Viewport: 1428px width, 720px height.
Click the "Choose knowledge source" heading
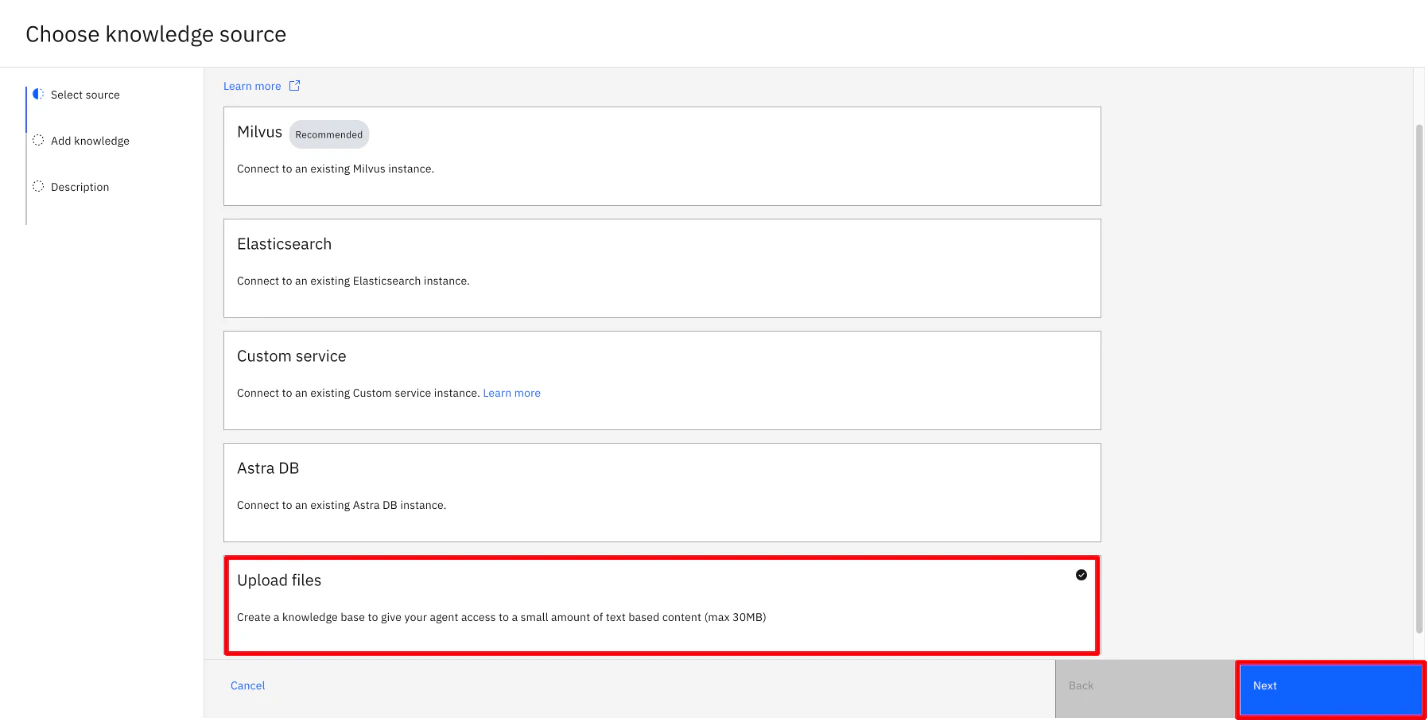pos(156,34)
